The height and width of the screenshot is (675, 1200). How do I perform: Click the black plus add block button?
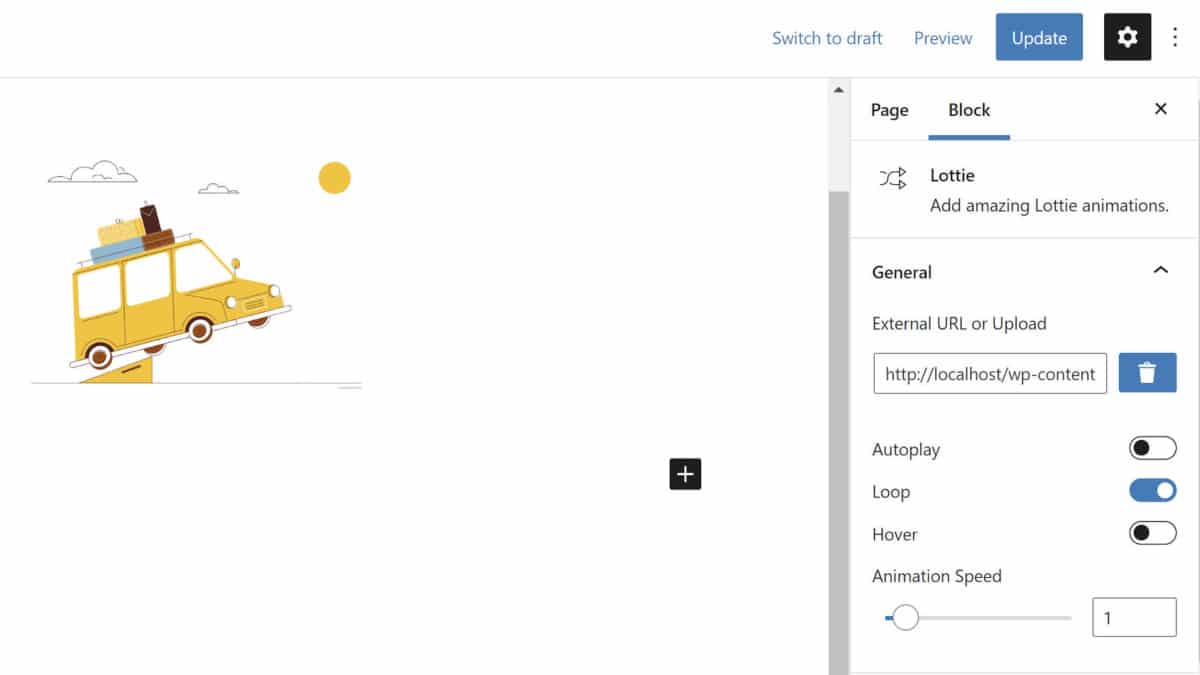click(685, 474)
